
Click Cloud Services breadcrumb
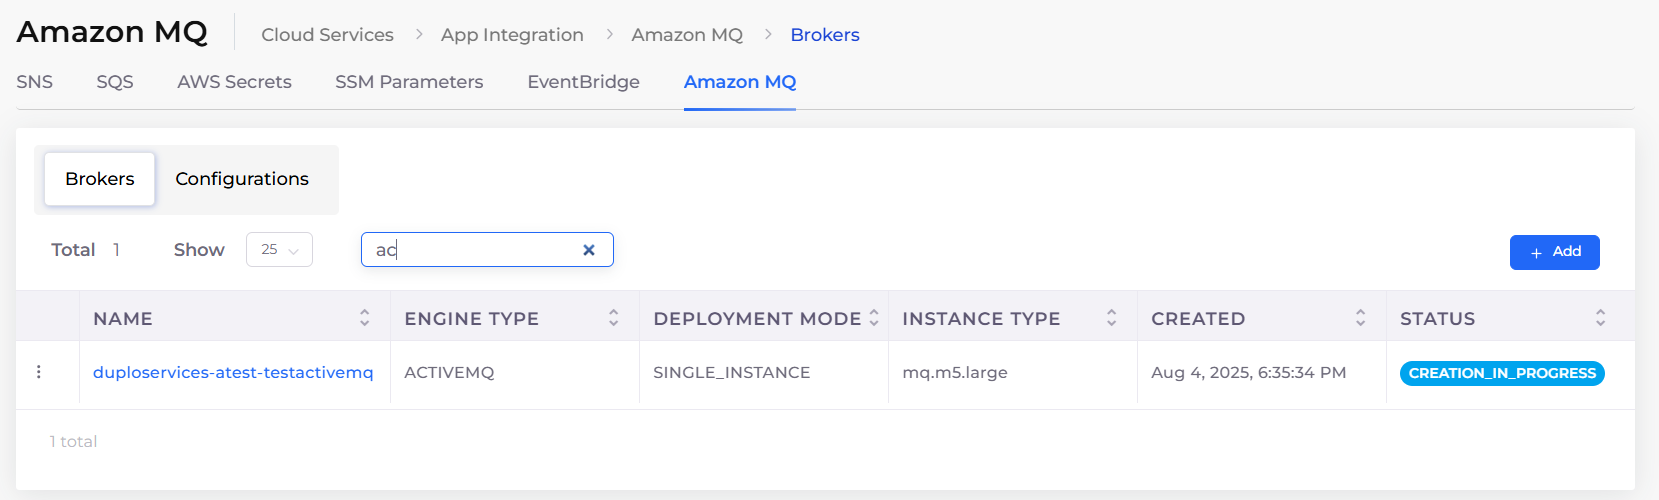(327, 35)
